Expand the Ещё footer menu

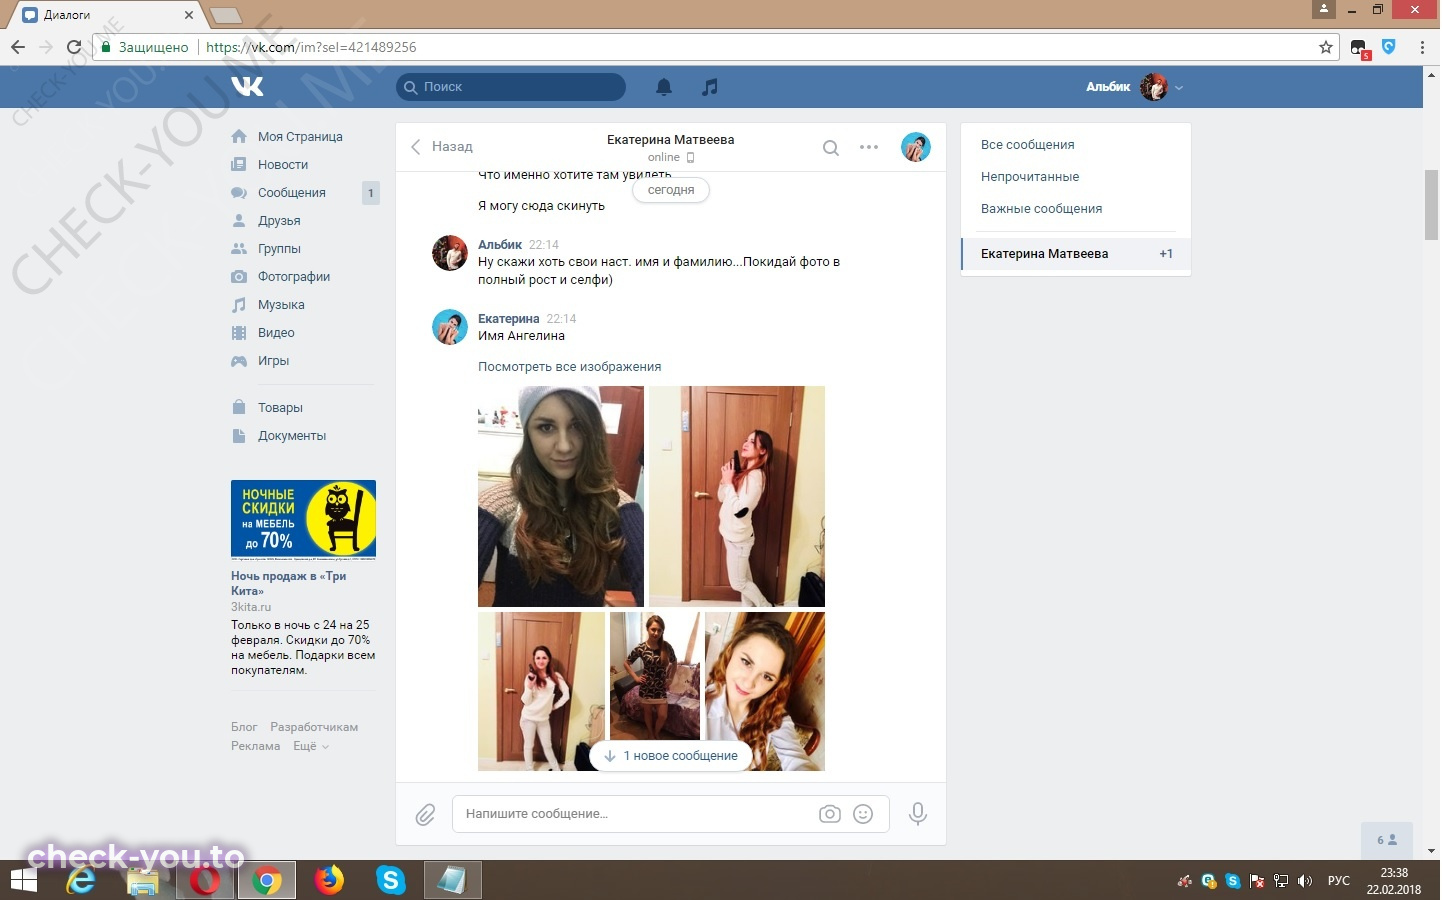click(x=310, y=746)
